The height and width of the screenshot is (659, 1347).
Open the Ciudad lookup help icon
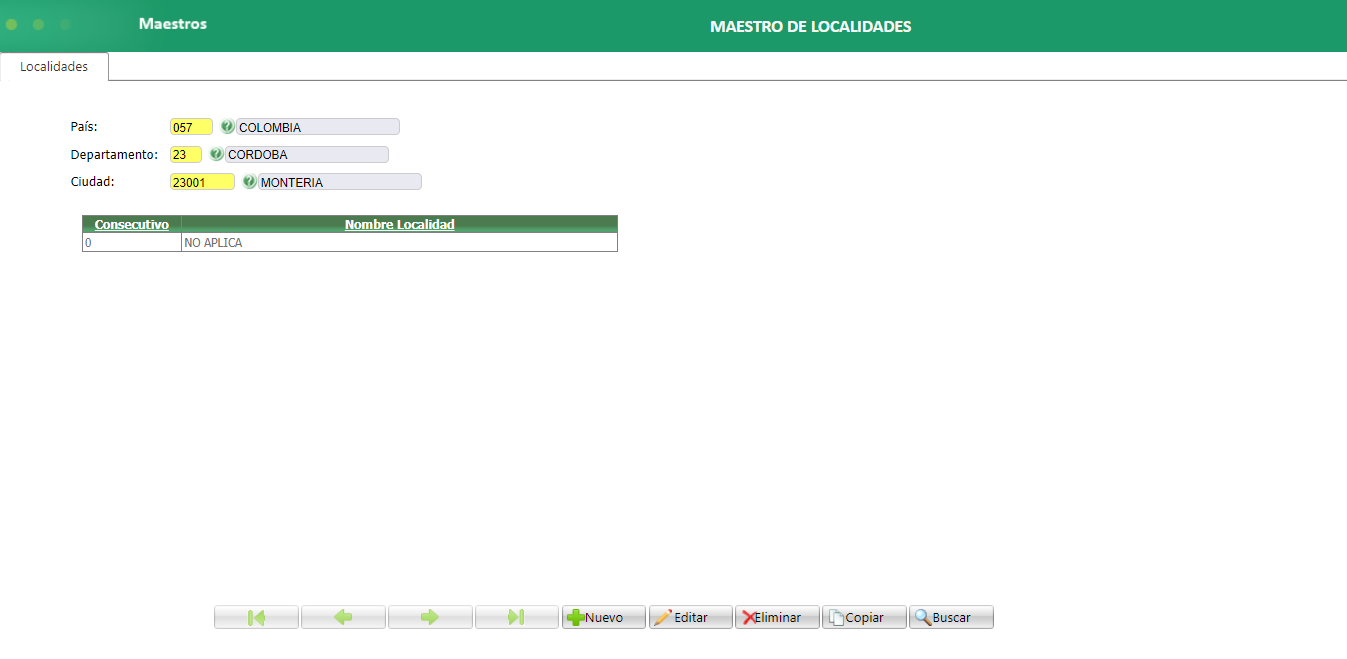click(x=249, y=182)
